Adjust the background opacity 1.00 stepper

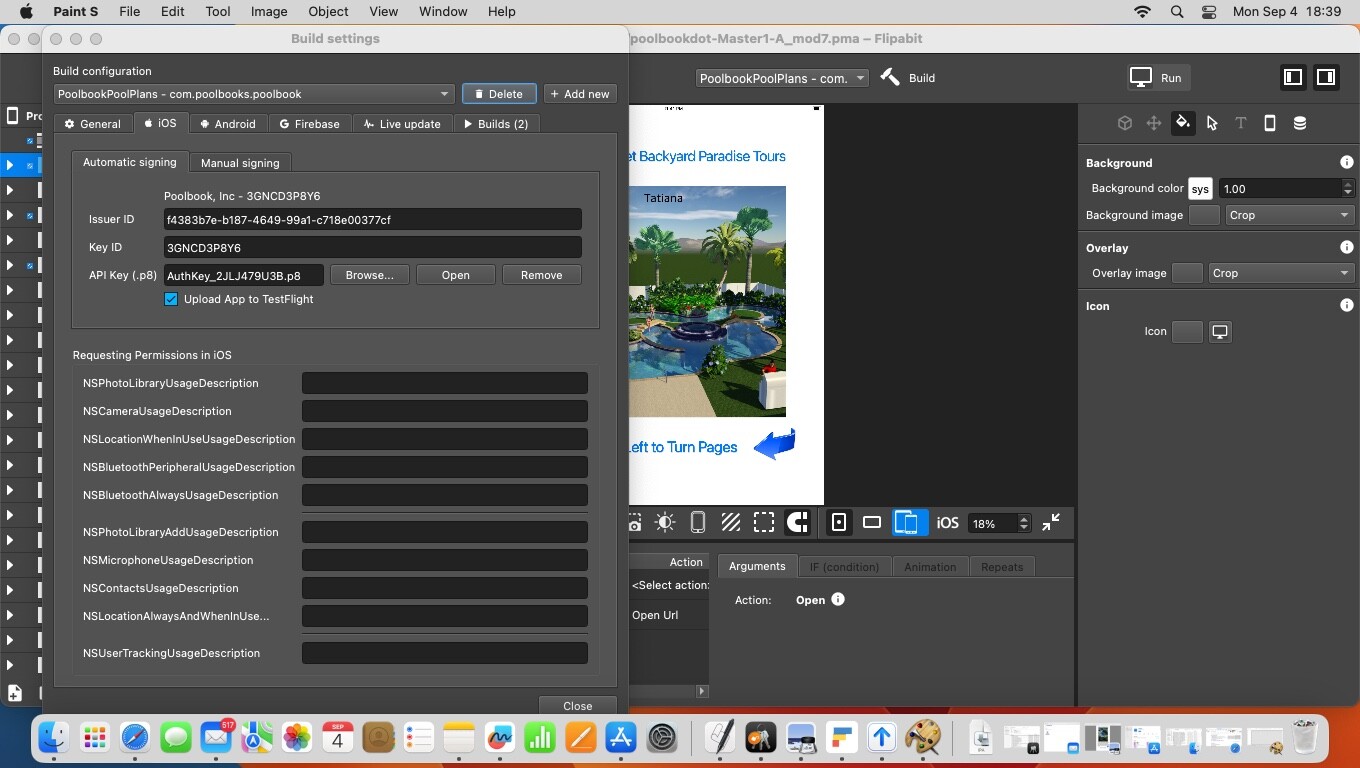[1347, 188]
